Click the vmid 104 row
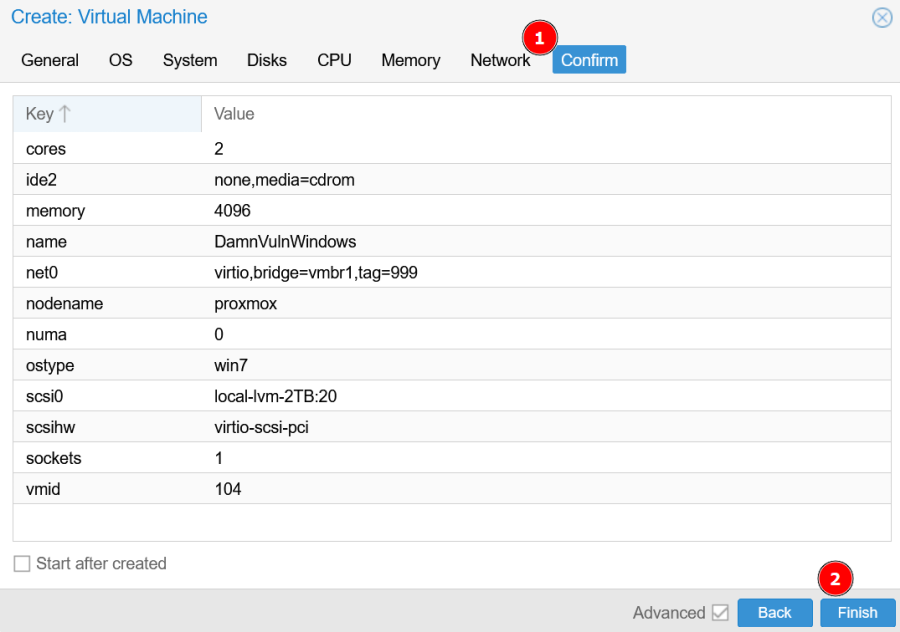The width and height of the screenshot is (900, 632). pyautogui.click(x=450, y=489)
